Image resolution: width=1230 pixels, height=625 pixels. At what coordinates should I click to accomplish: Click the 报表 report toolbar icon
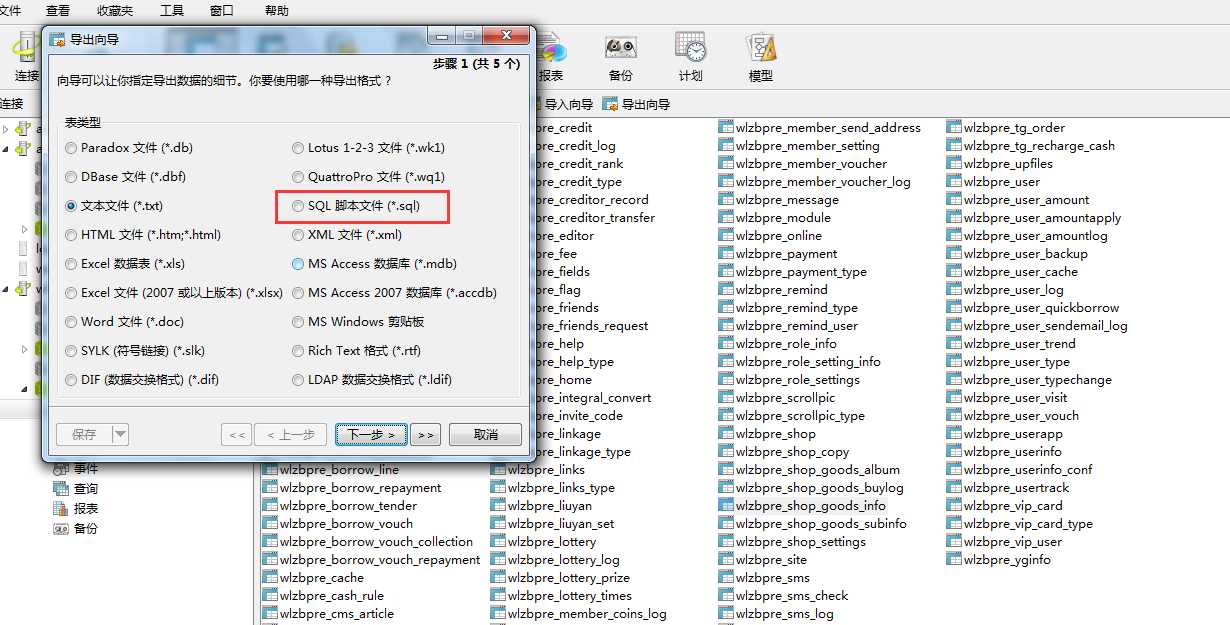[551, 58]
